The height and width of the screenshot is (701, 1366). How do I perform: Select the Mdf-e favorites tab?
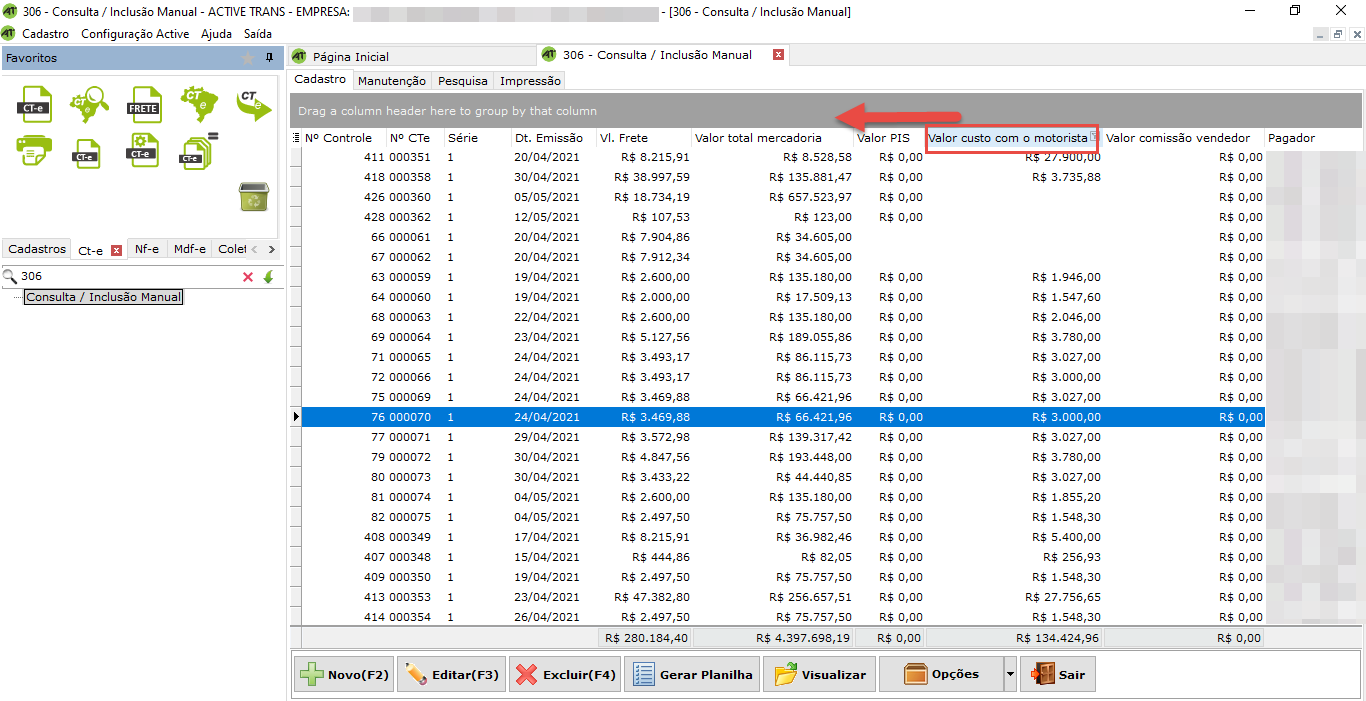point(190,249)
